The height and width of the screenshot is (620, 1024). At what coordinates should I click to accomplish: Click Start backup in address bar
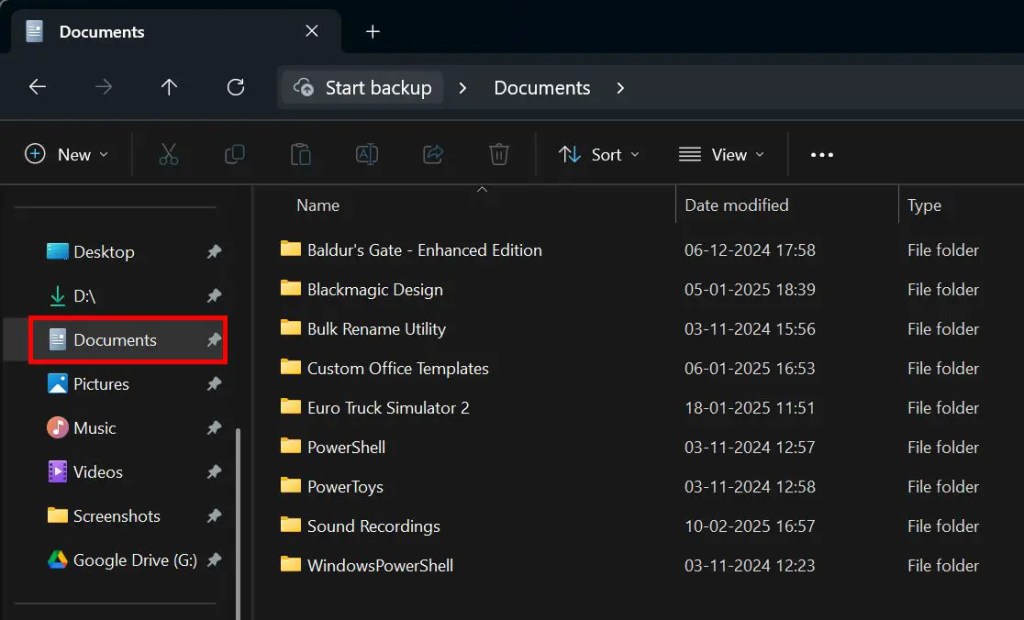[x=362, y=88]
